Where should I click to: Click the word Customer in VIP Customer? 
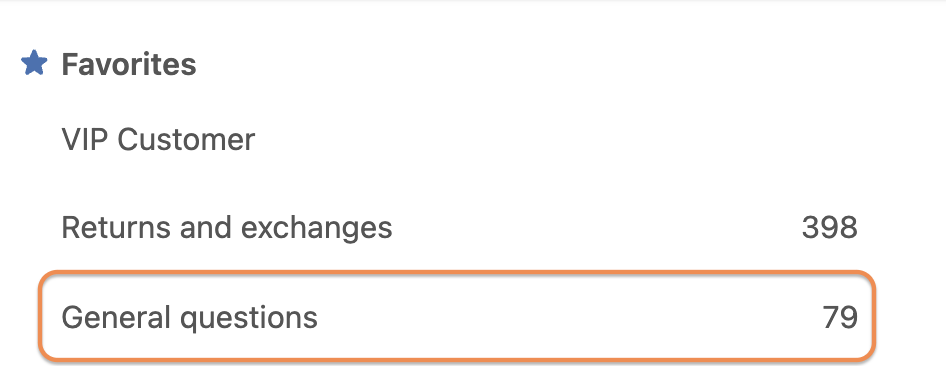(x=186, y=139)
